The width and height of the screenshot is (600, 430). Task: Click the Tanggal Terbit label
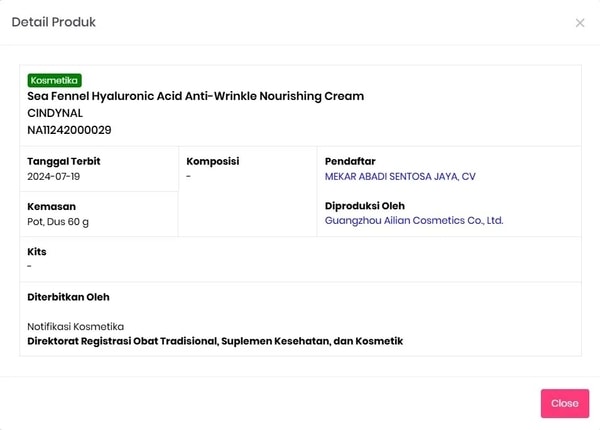click(x=64, y=161)
